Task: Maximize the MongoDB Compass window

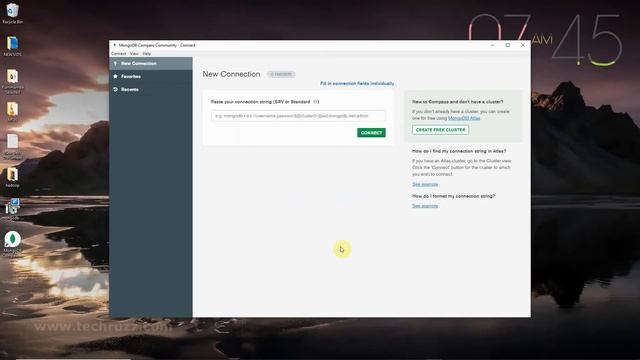Action: 507,45
